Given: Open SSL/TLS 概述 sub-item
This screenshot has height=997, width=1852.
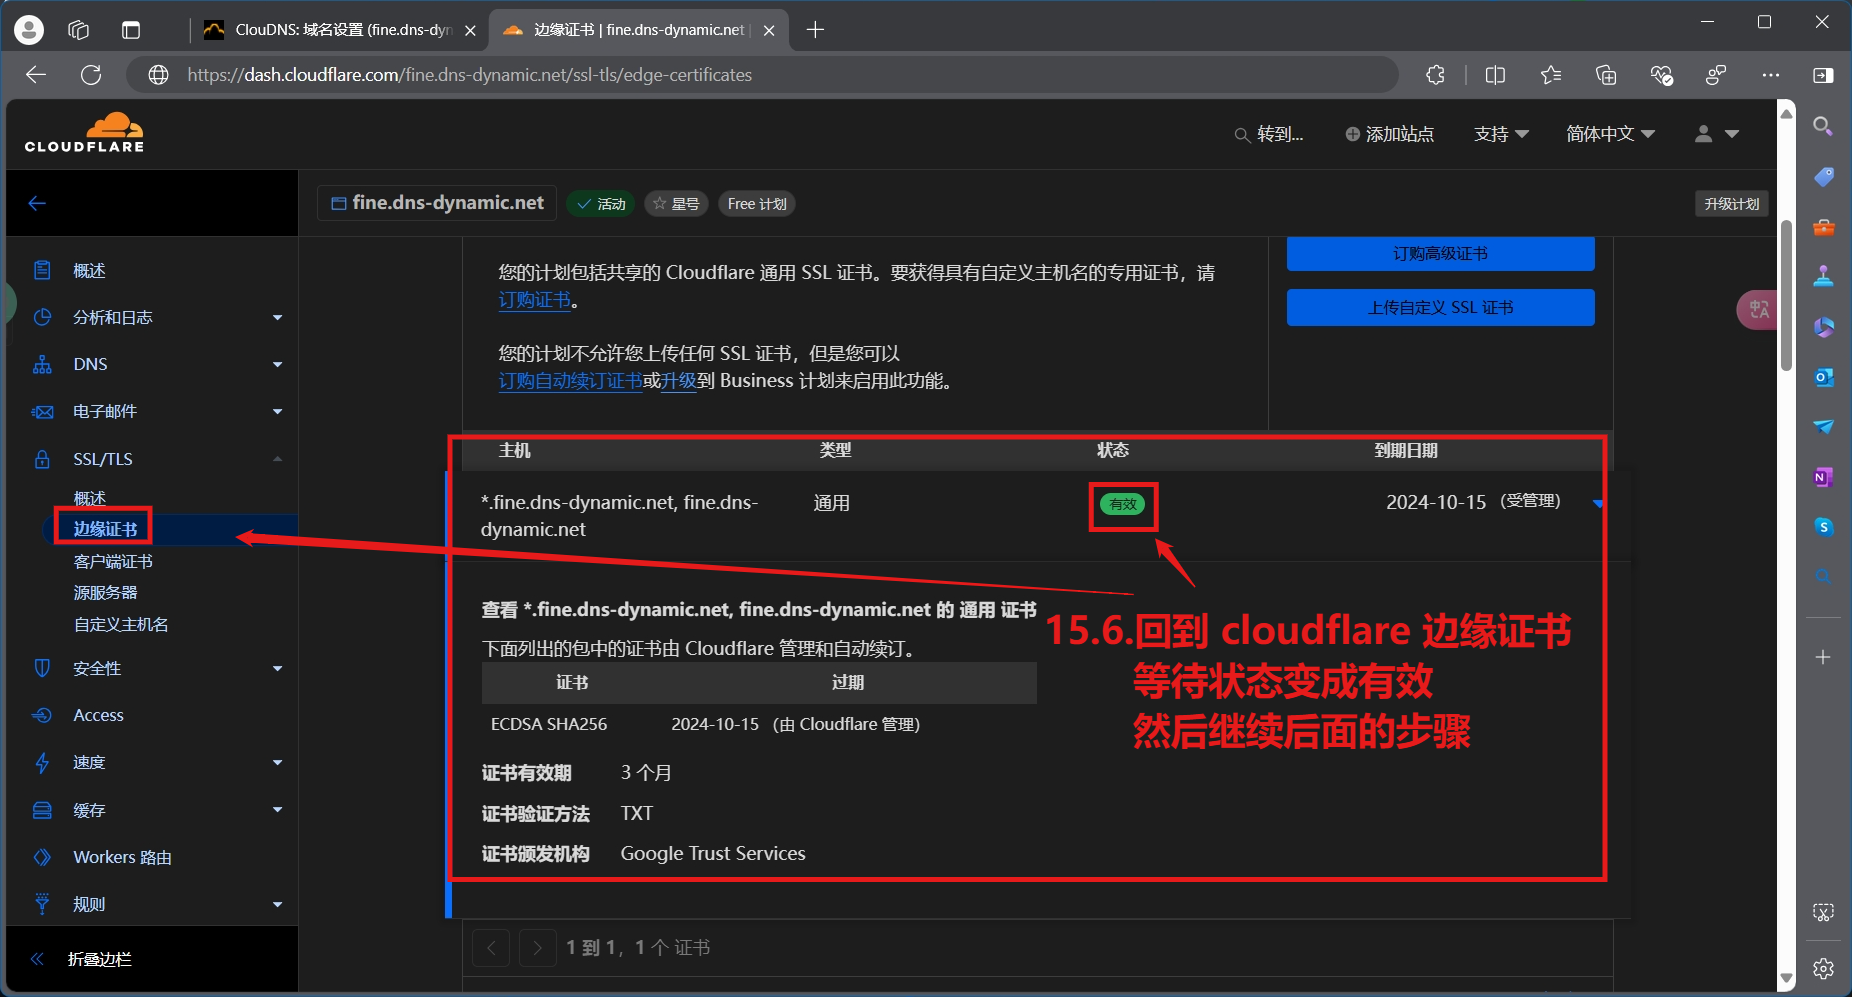Looking at the screenshot, I should pyautogui.click(x=89, y=498).
